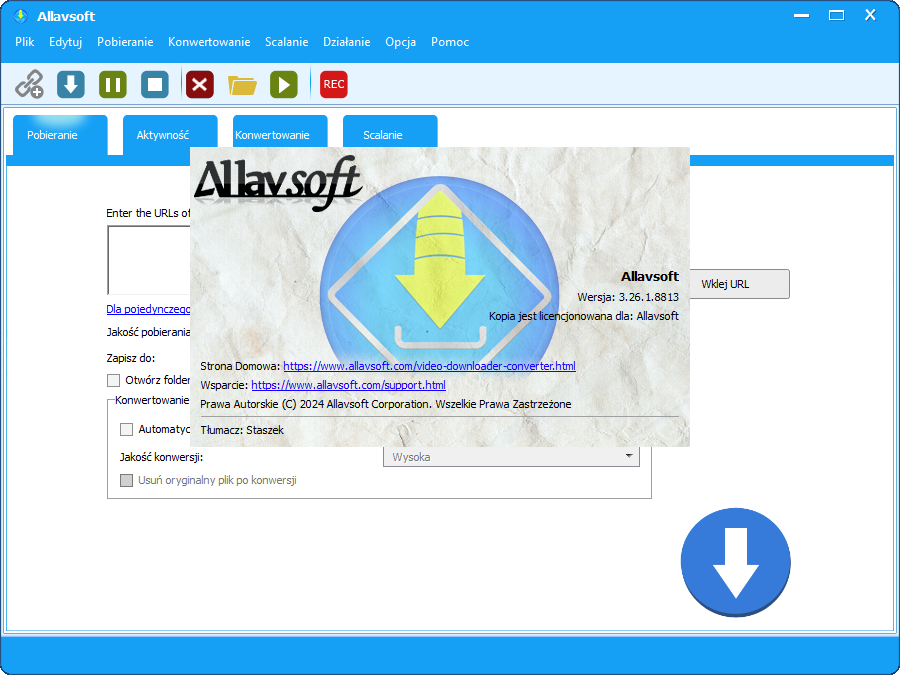
Task: Enable the Automatycznie convert checkbox
Action: click(x=126, y=429)
